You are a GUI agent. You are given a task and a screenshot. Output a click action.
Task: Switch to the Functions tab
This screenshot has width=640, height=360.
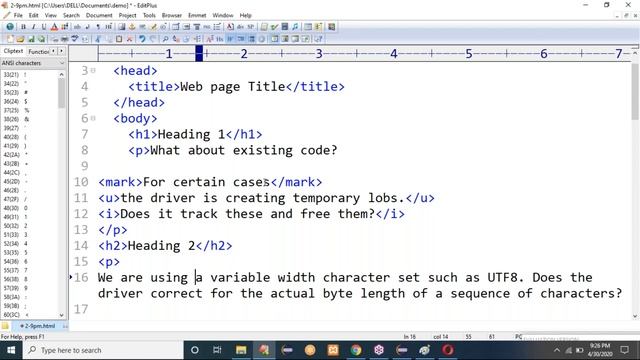(38, 51)
